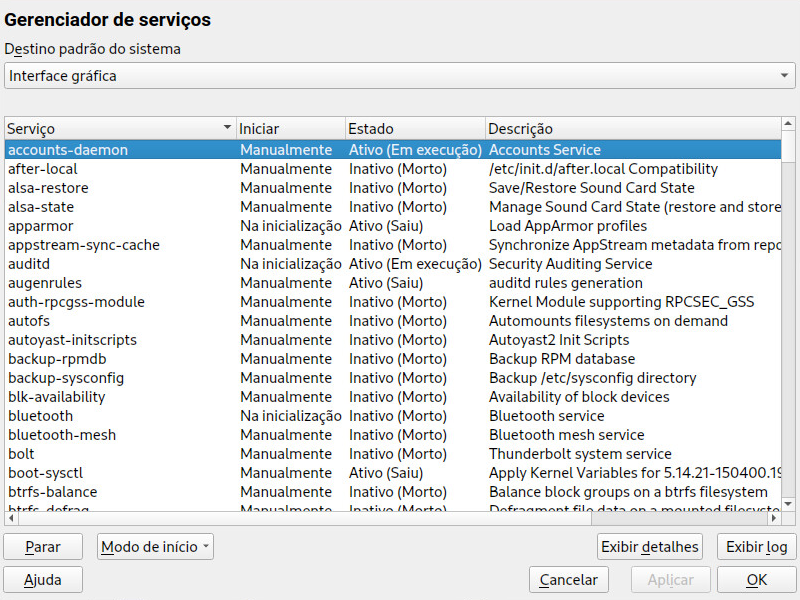800x600 pixels.
Task: Select the bolt service row
Action: [393, 454]
